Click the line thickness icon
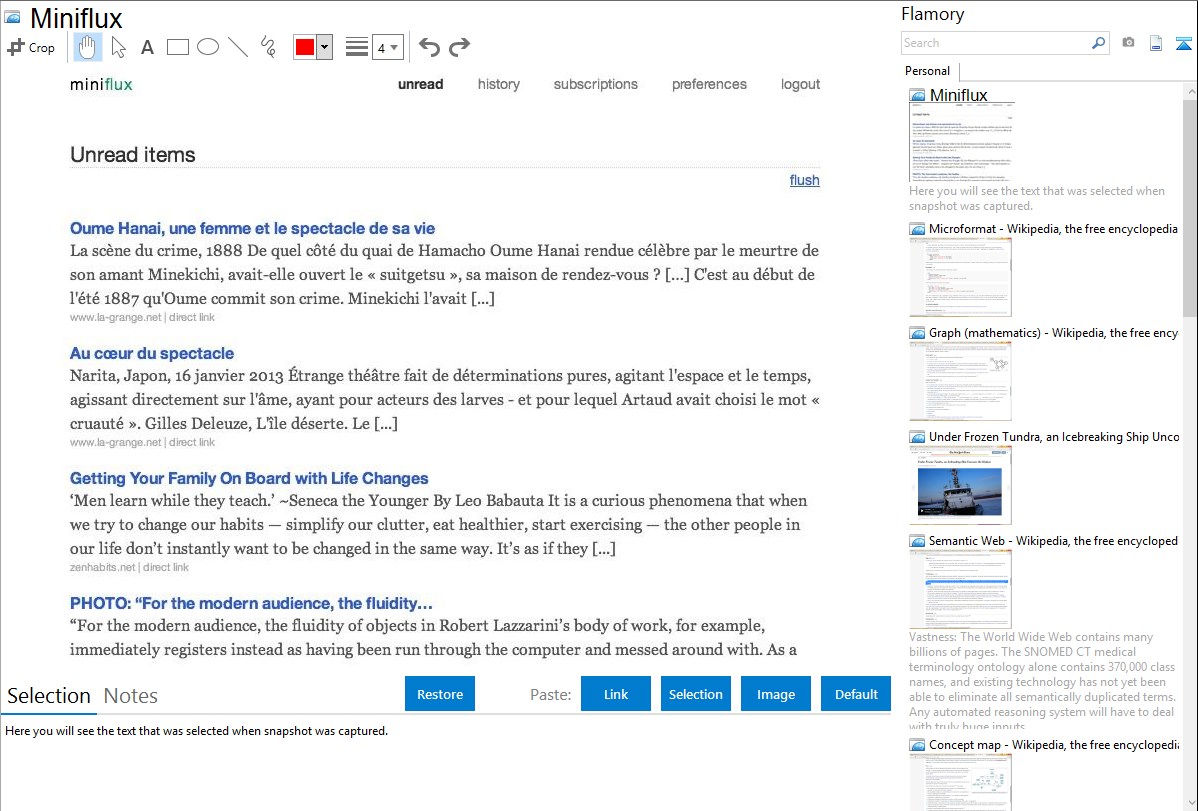This screenshot has height=811, width=1198. (x=356, y=47)
